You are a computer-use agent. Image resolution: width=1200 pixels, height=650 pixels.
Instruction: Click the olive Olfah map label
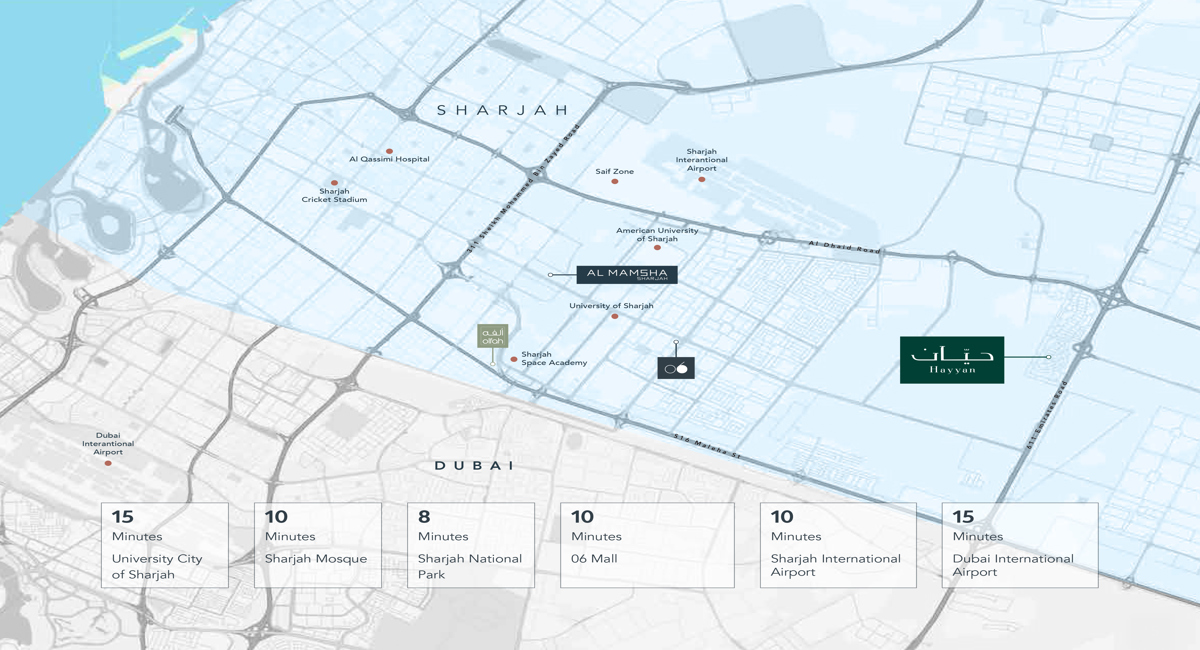pos(495,334)
